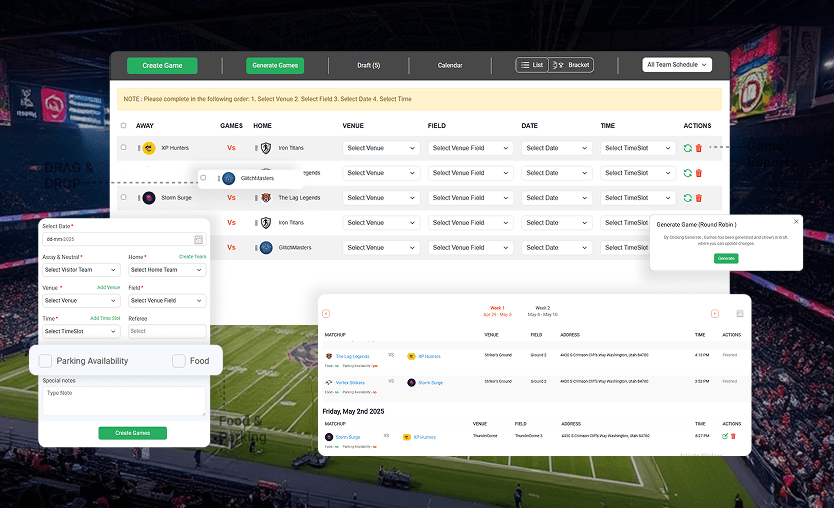Select Week 2 in schedule panel
This screenshot has width=834, height=508.
[x=543, y=311]
